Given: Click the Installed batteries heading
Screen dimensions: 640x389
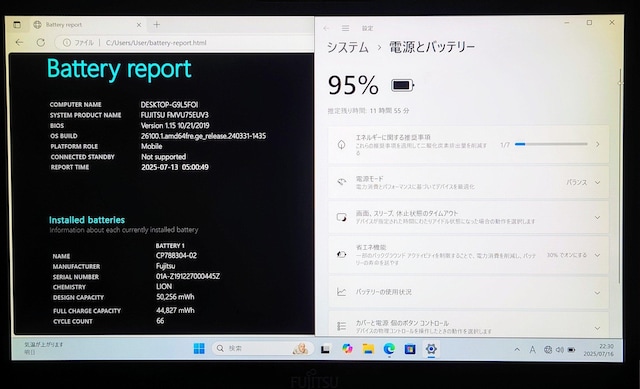Looking at the screenshot, I should (87, 220).
